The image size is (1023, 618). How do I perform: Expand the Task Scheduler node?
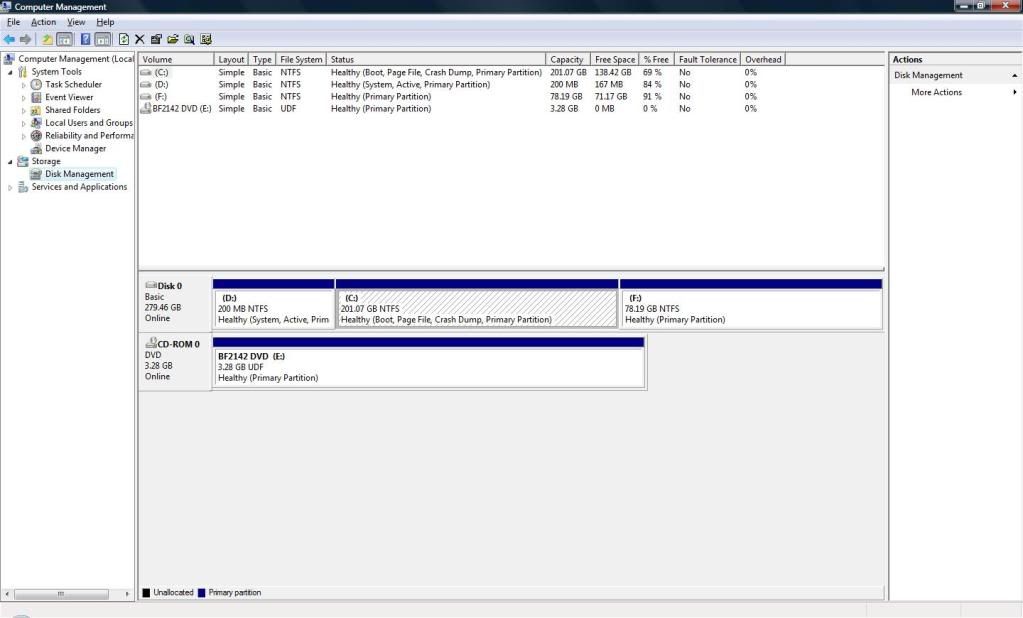click(24, 85)
